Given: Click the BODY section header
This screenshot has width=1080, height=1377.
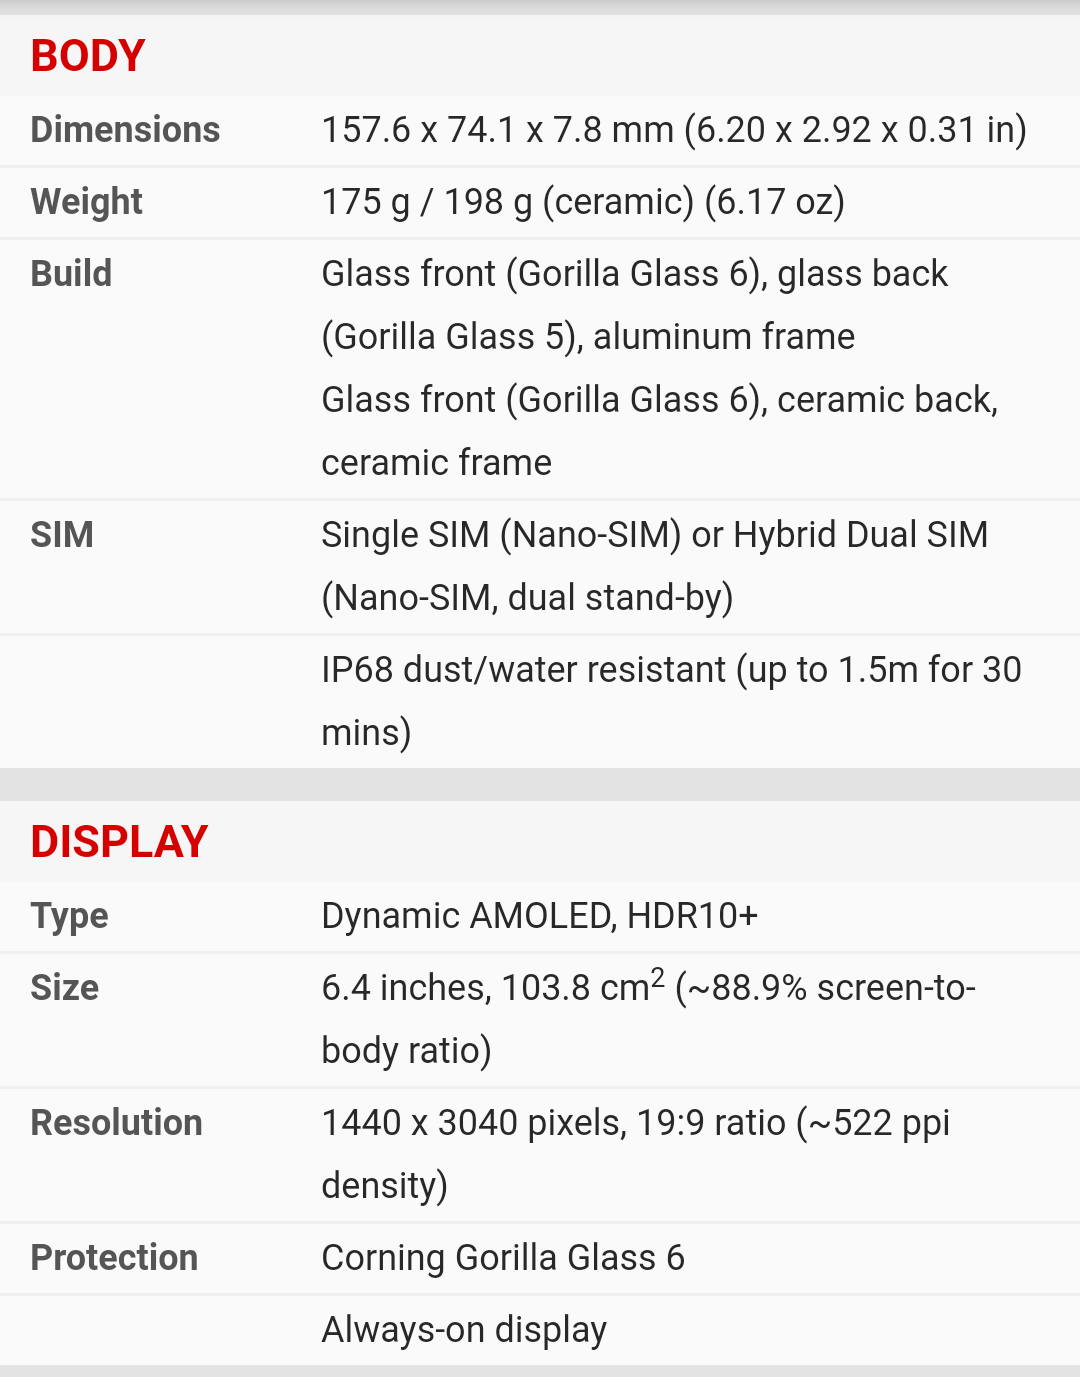Looking at the screenshot, I should point(88,56).
